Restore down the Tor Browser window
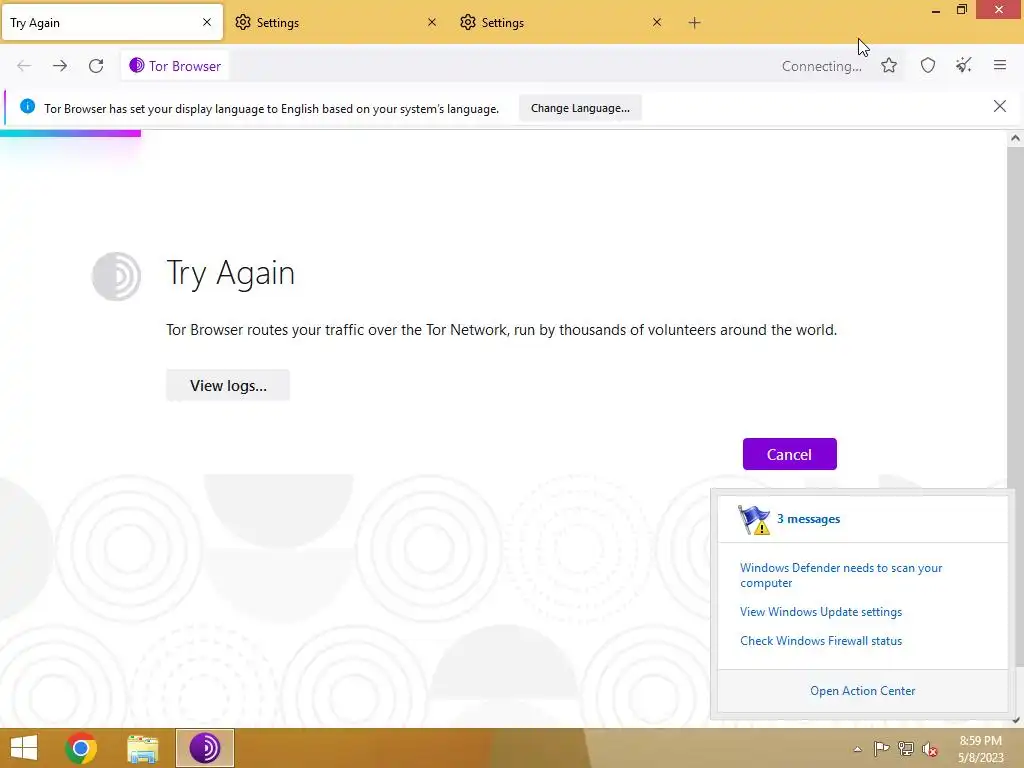1024x768 pixels. coord(962,10)
